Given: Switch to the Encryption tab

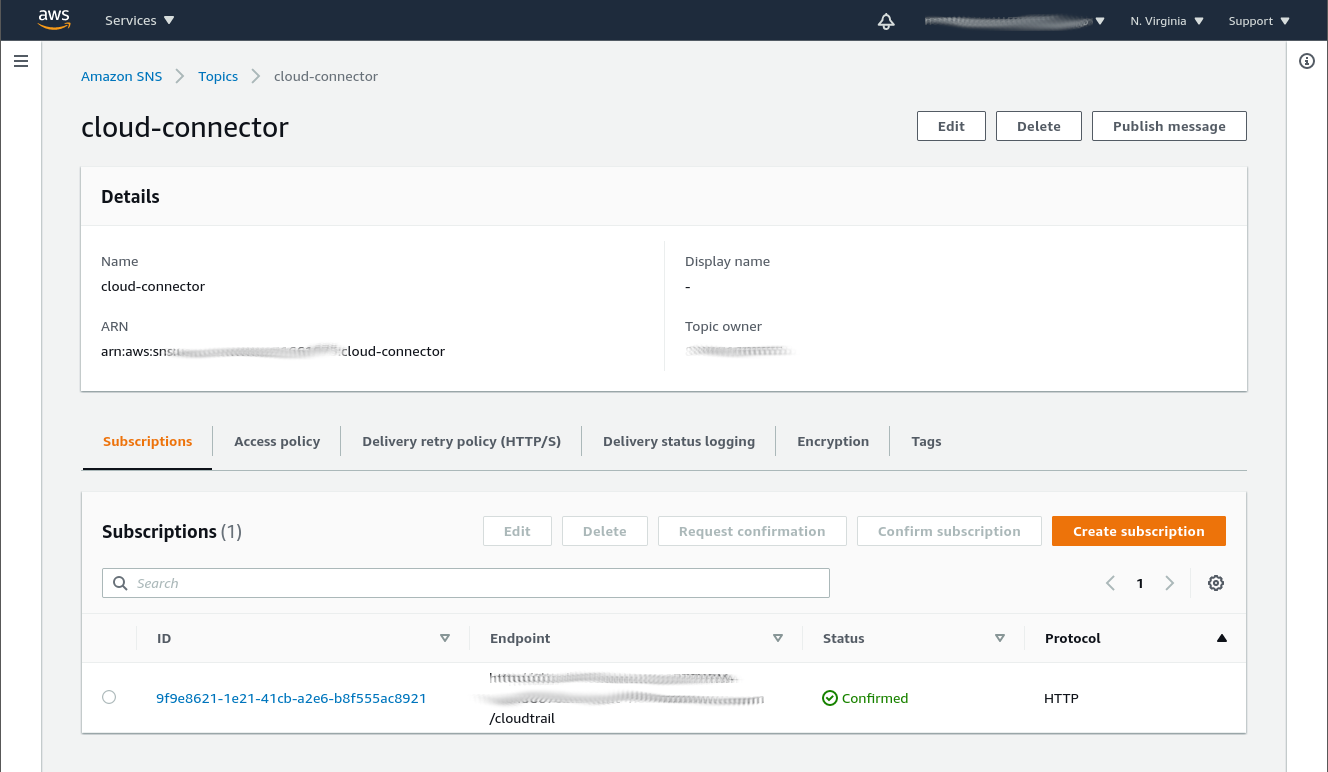Looking at the screenshot, I should coord(833,441).
